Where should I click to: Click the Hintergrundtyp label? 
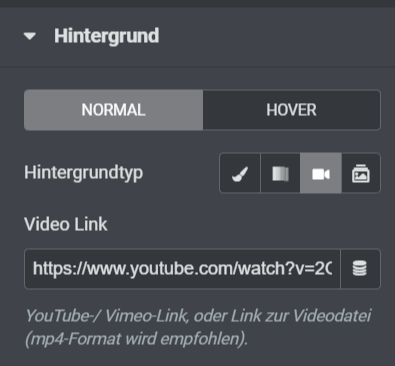83,173
